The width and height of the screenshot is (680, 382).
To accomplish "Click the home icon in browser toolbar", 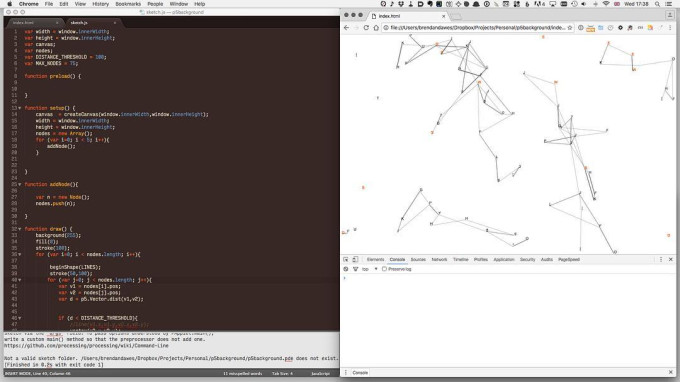I will click(x=376, y=28).
